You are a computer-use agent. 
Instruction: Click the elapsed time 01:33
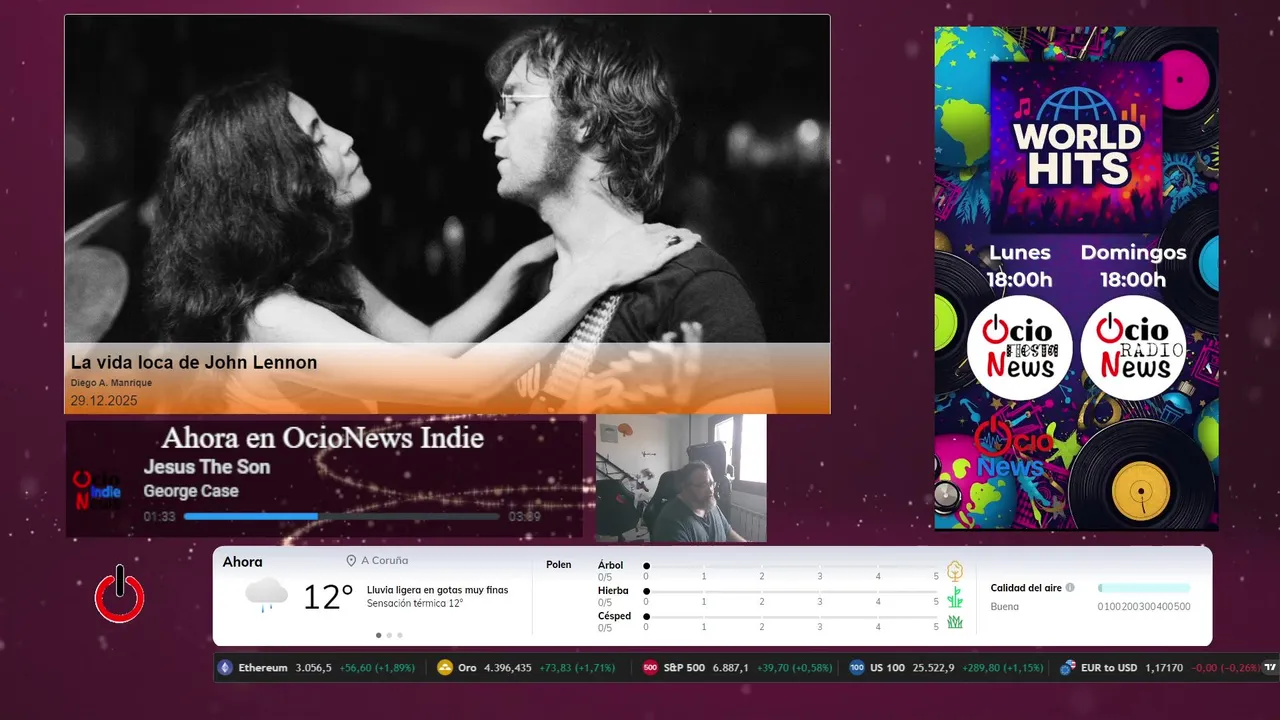(160, 517)
